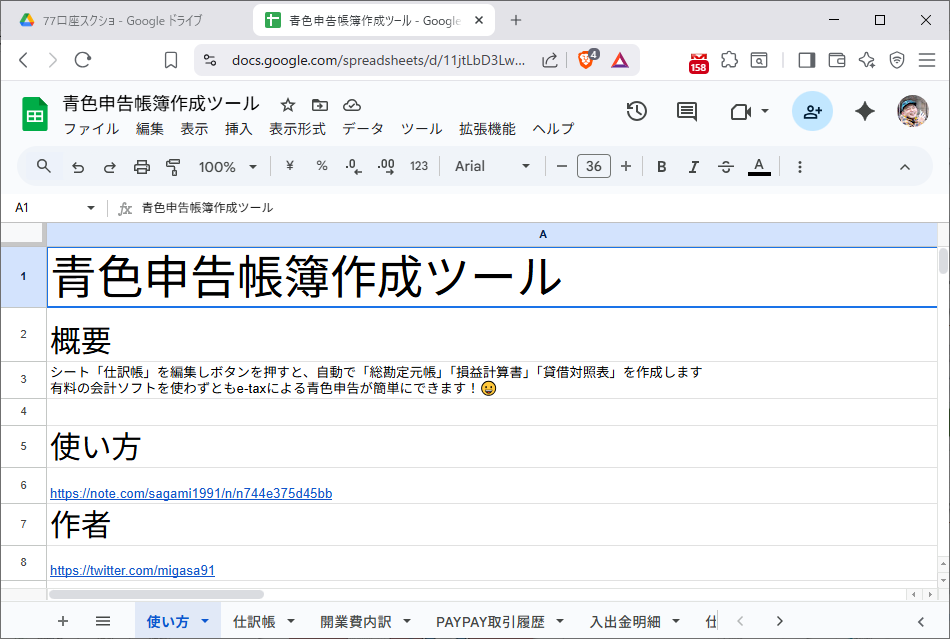Open version history with the clock icon
Screen dimensions: 950x639
(x=636, y=112)
